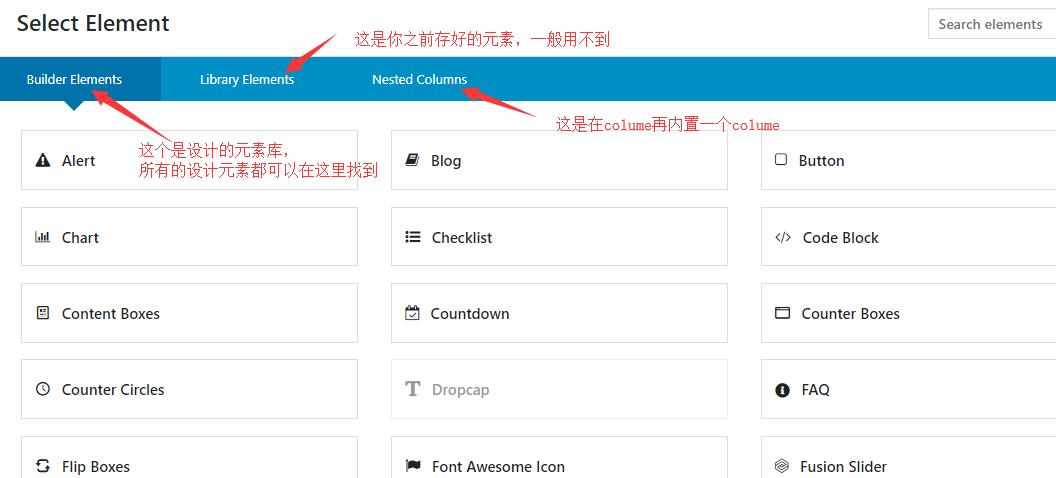Image resolution: width=1056 pixels, height=478 pixels.
Task: Click the Alert warning triangle icon
Action: [42, 160]
